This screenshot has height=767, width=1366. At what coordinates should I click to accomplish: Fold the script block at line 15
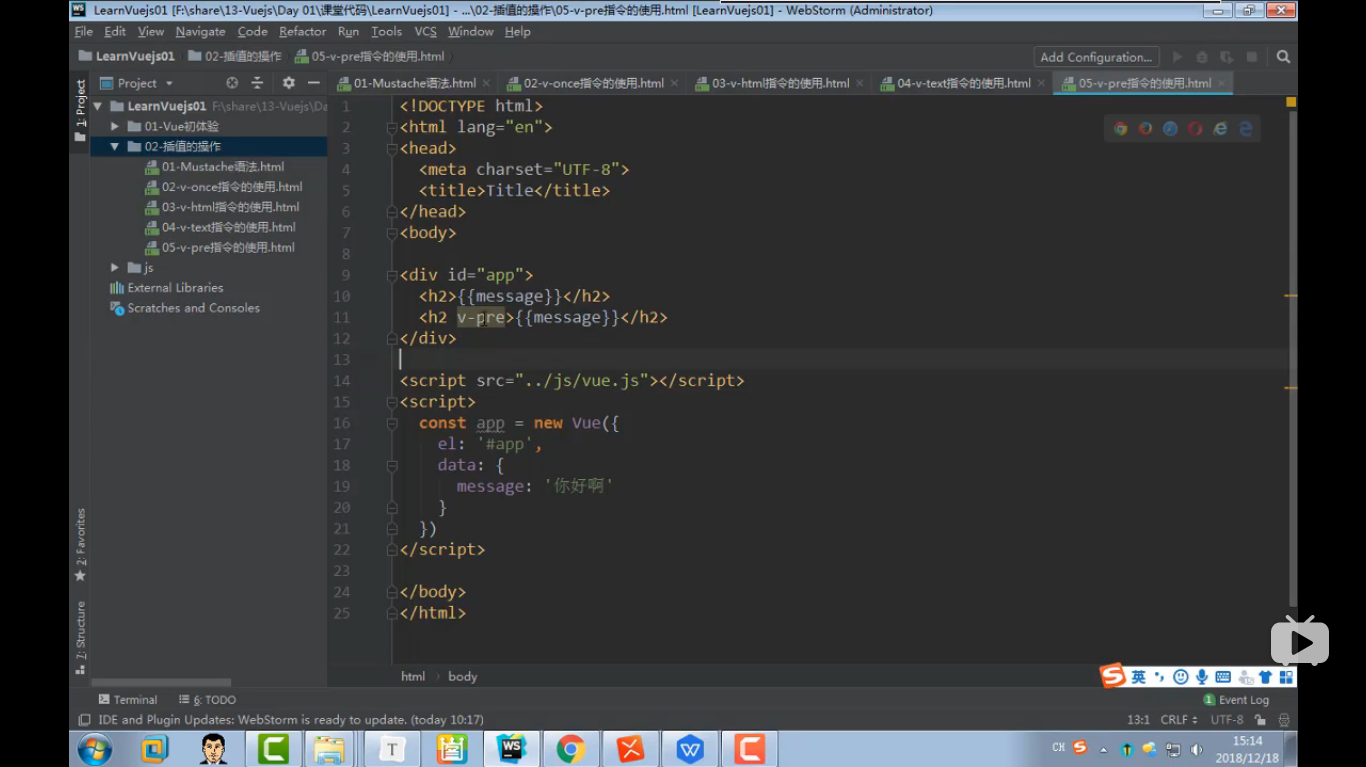click(392, 402)
